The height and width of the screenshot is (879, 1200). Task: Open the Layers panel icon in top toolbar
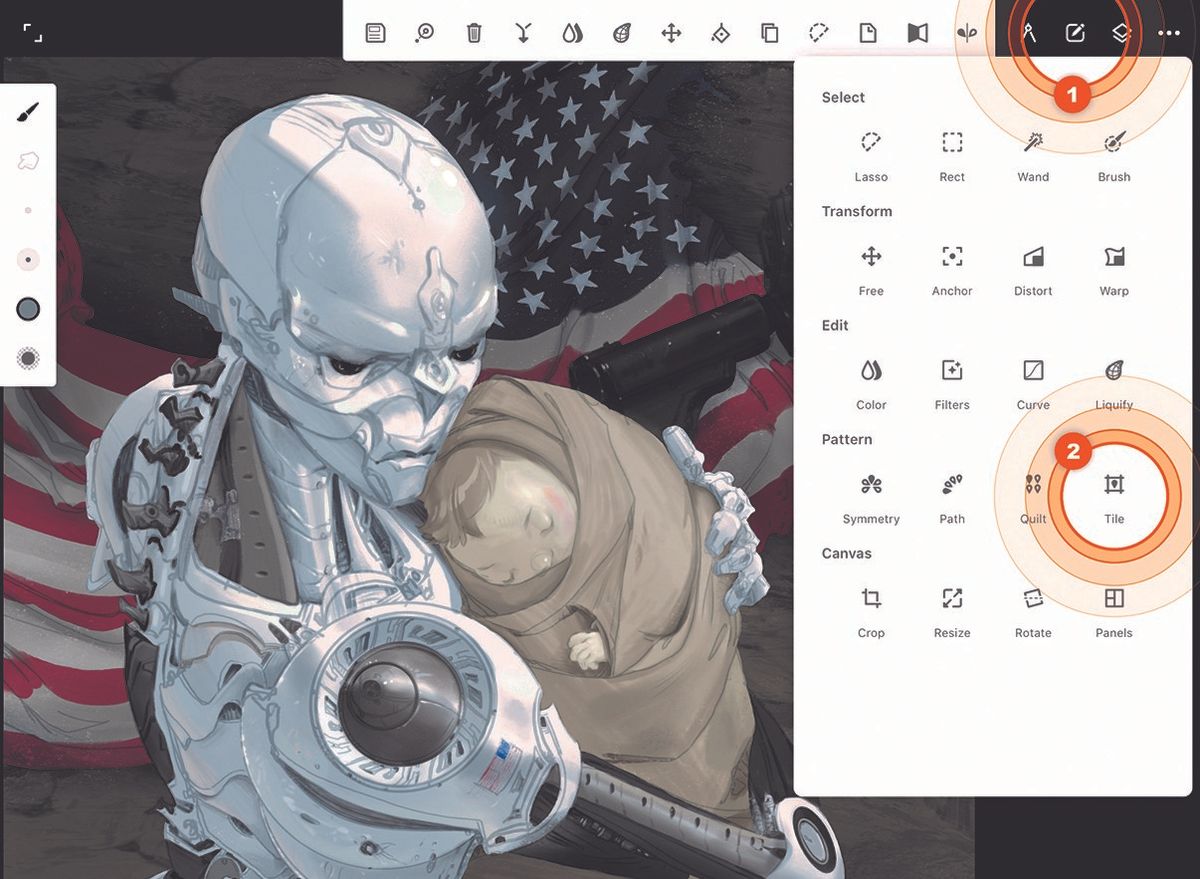[x=1120, y=31]
